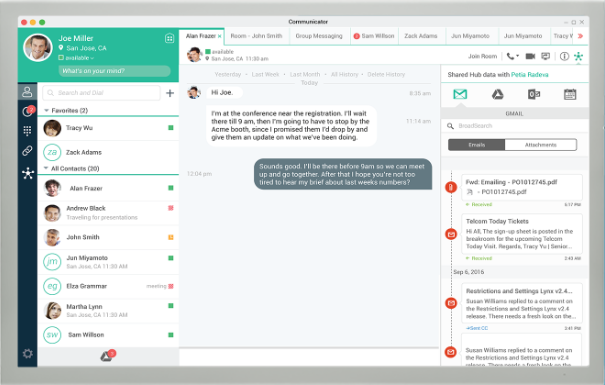Select the calendar icon in Hub panel
Viewport: 605px width, 385px height.
[570, 94]
